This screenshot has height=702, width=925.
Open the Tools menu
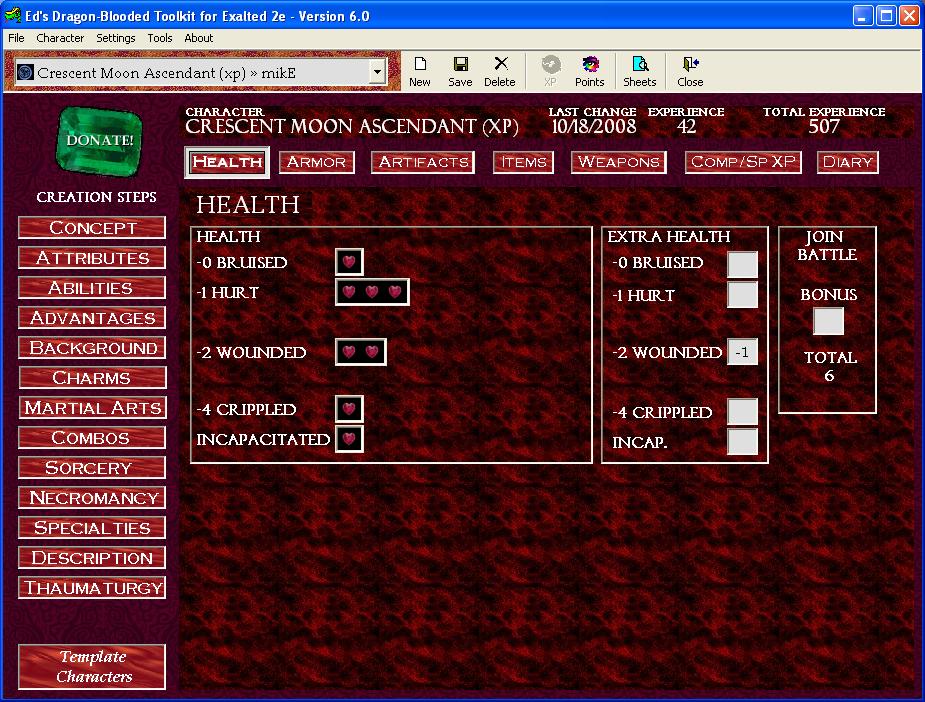[x=160, y=38]
